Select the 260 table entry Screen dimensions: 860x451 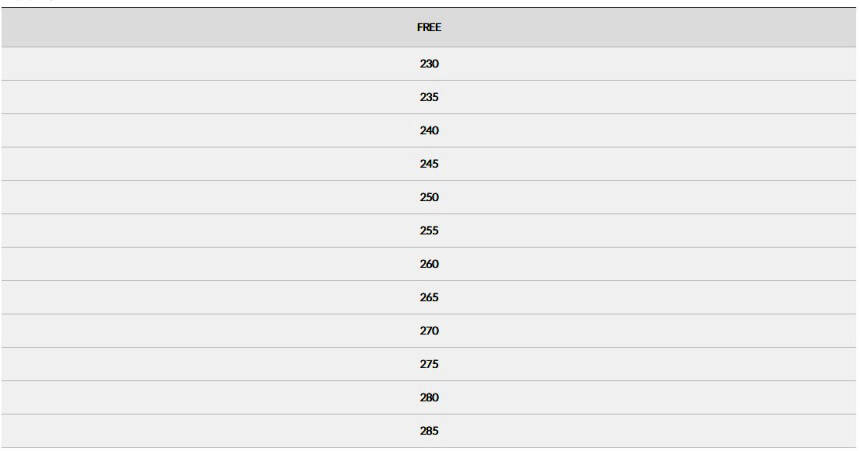click(429, 264)
